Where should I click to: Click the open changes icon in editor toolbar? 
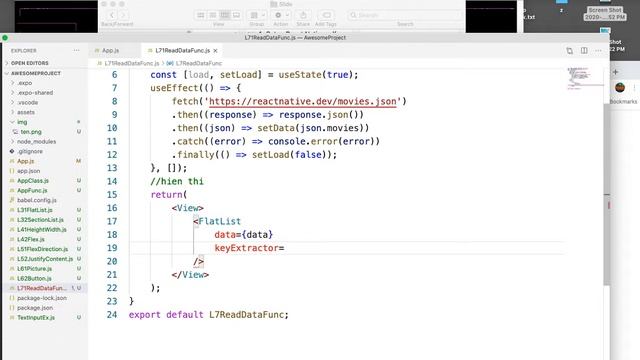pos(569,50)
